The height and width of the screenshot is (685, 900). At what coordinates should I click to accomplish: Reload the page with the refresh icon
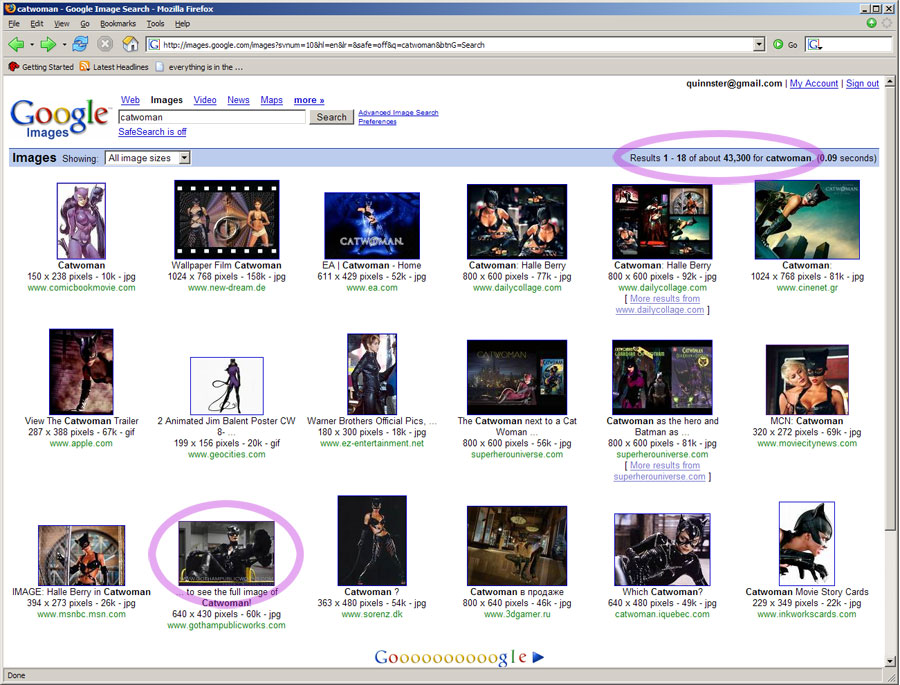pyautogui.click(x=80, y=44)
